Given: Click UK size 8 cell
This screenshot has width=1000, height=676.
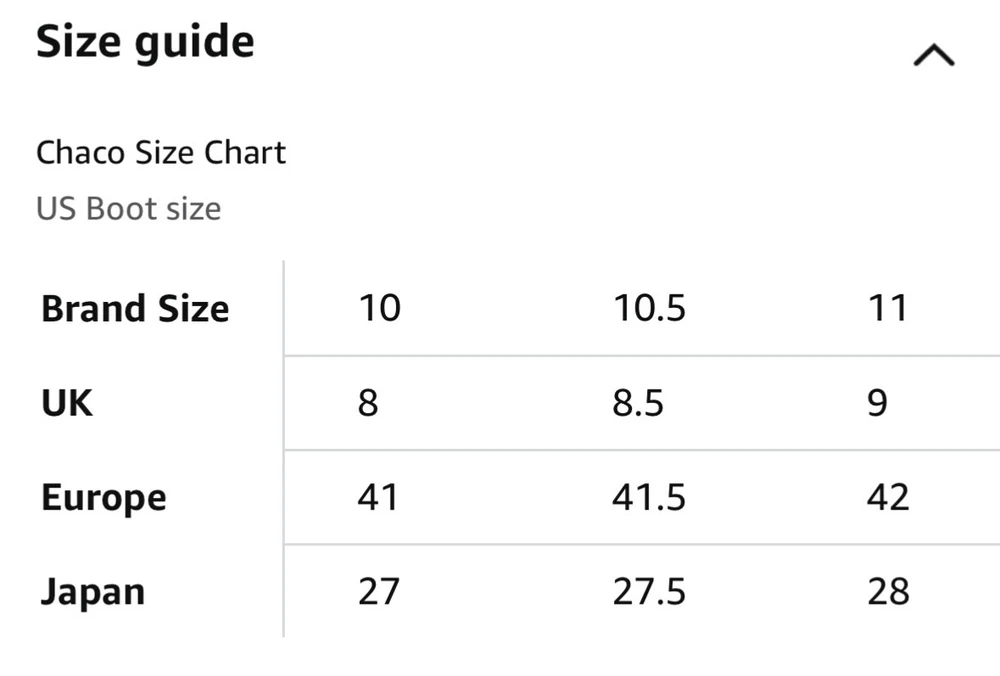Looking at the screenshot, I should point(368,403).
